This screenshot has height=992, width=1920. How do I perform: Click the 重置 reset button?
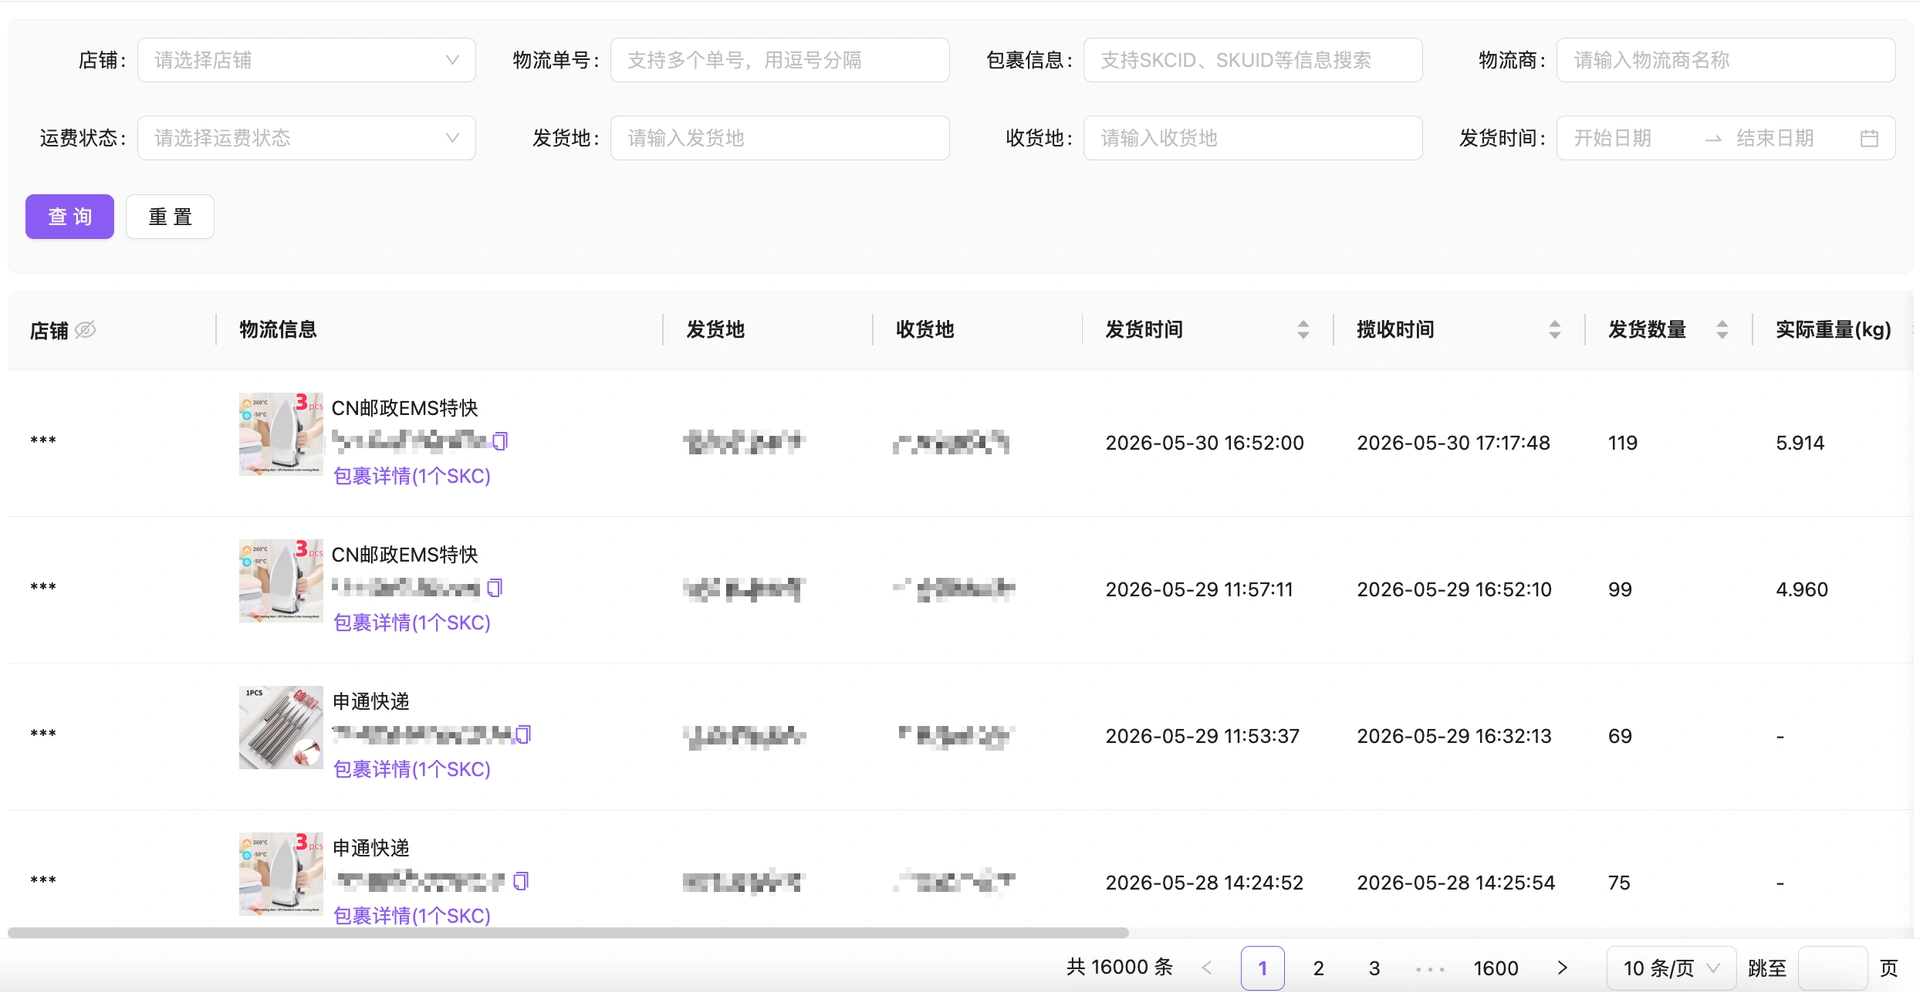coord(170,216)
